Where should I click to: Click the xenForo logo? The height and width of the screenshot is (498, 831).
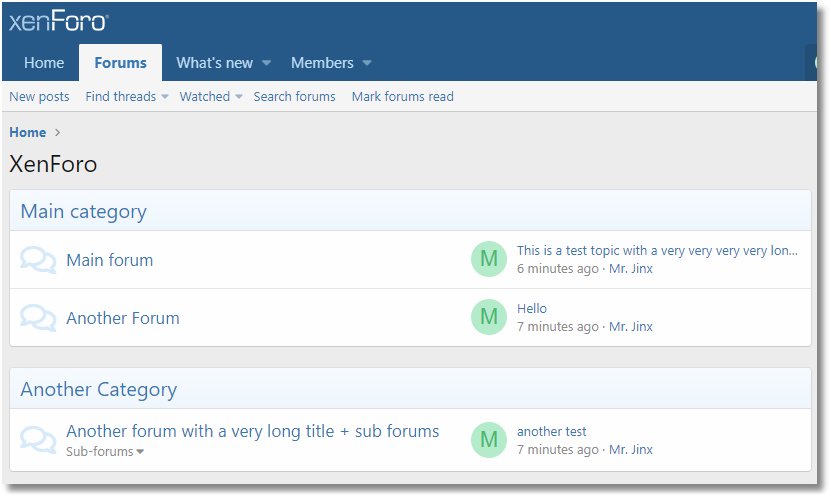58,22
